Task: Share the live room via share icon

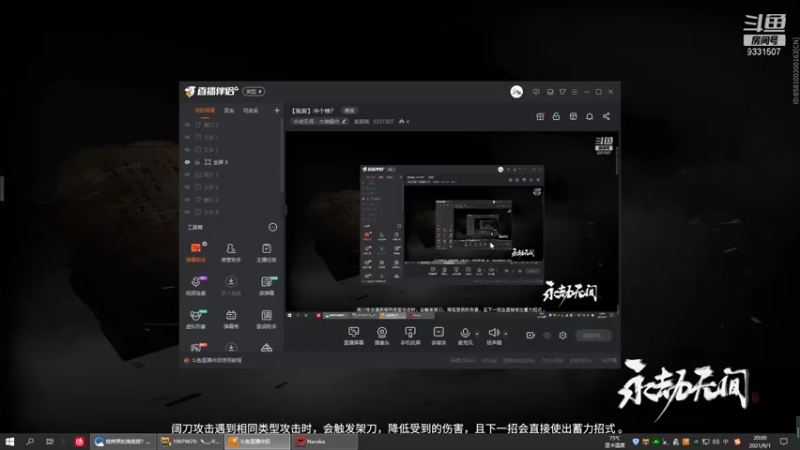Action: [x=606, y=116]
